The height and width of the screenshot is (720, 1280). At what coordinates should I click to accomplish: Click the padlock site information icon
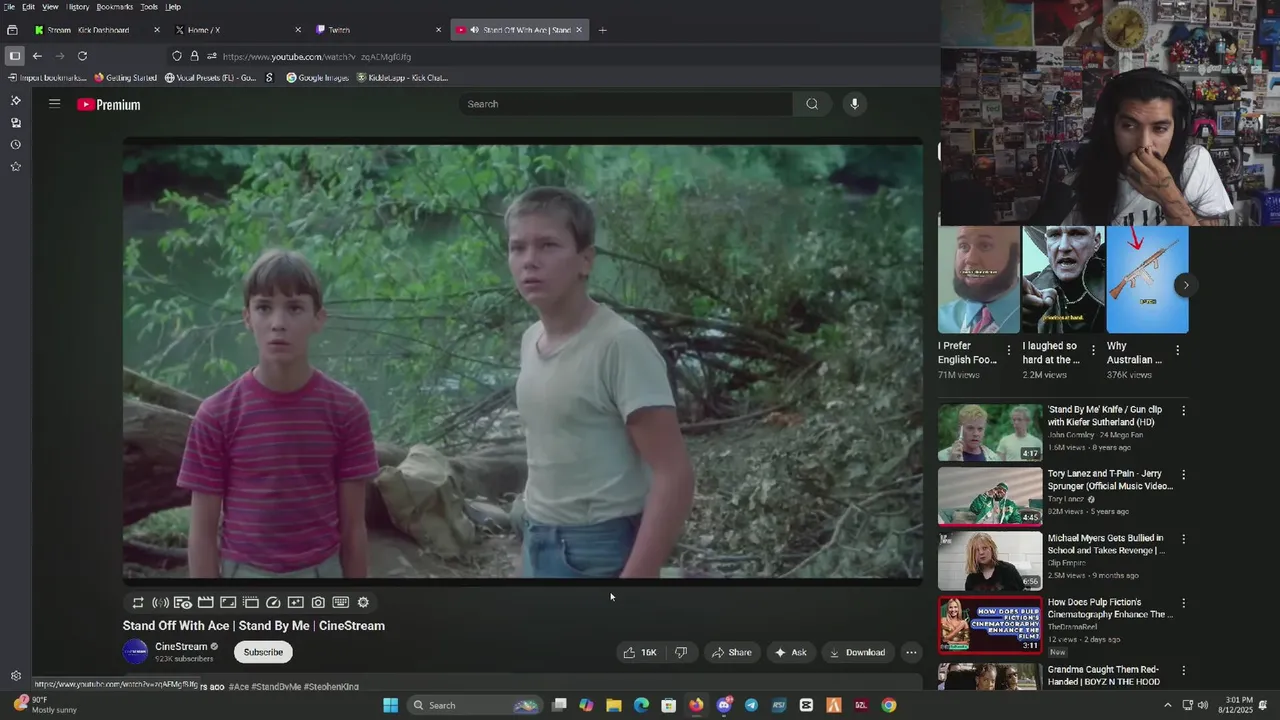click(194, 56)
